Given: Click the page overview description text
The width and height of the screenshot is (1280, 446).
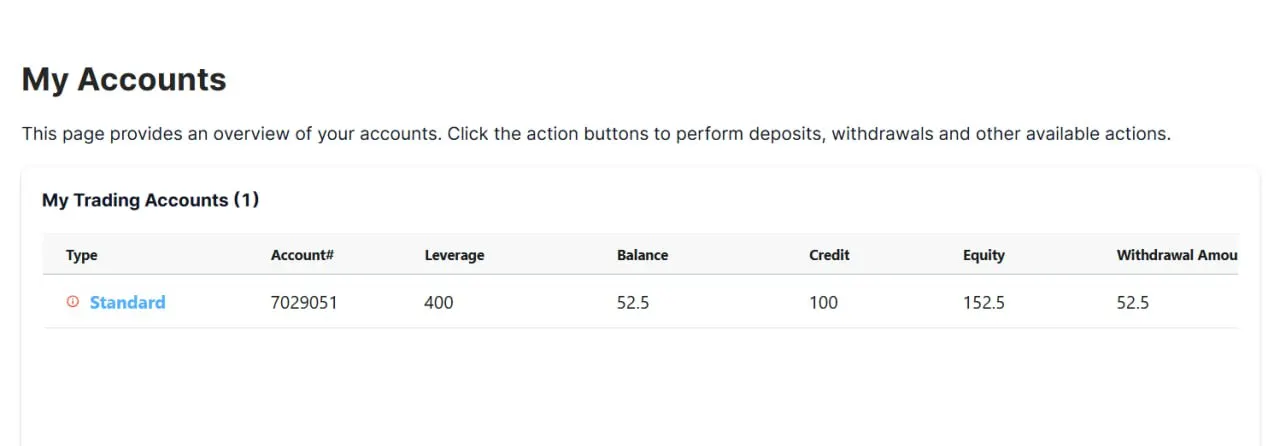Looking at the screenshot, I should click(x=596, y=133).
